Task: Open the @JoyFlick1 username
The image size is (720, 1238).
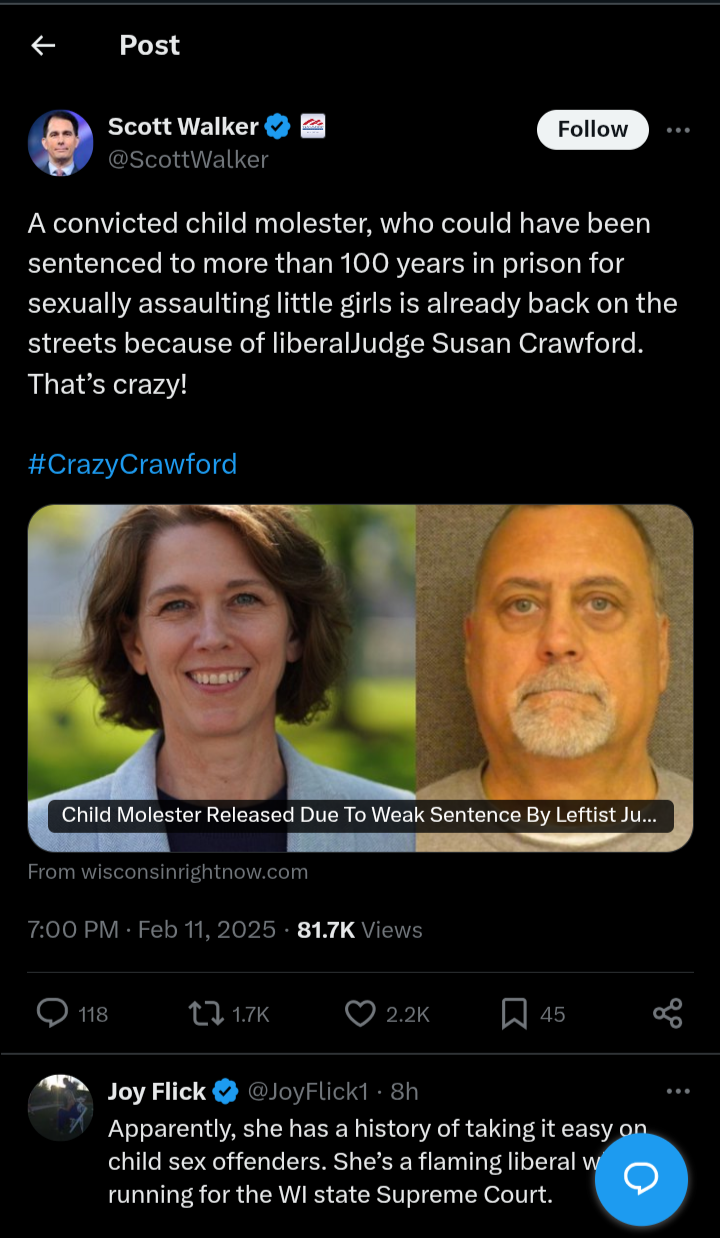Action: click(308, 1091)
